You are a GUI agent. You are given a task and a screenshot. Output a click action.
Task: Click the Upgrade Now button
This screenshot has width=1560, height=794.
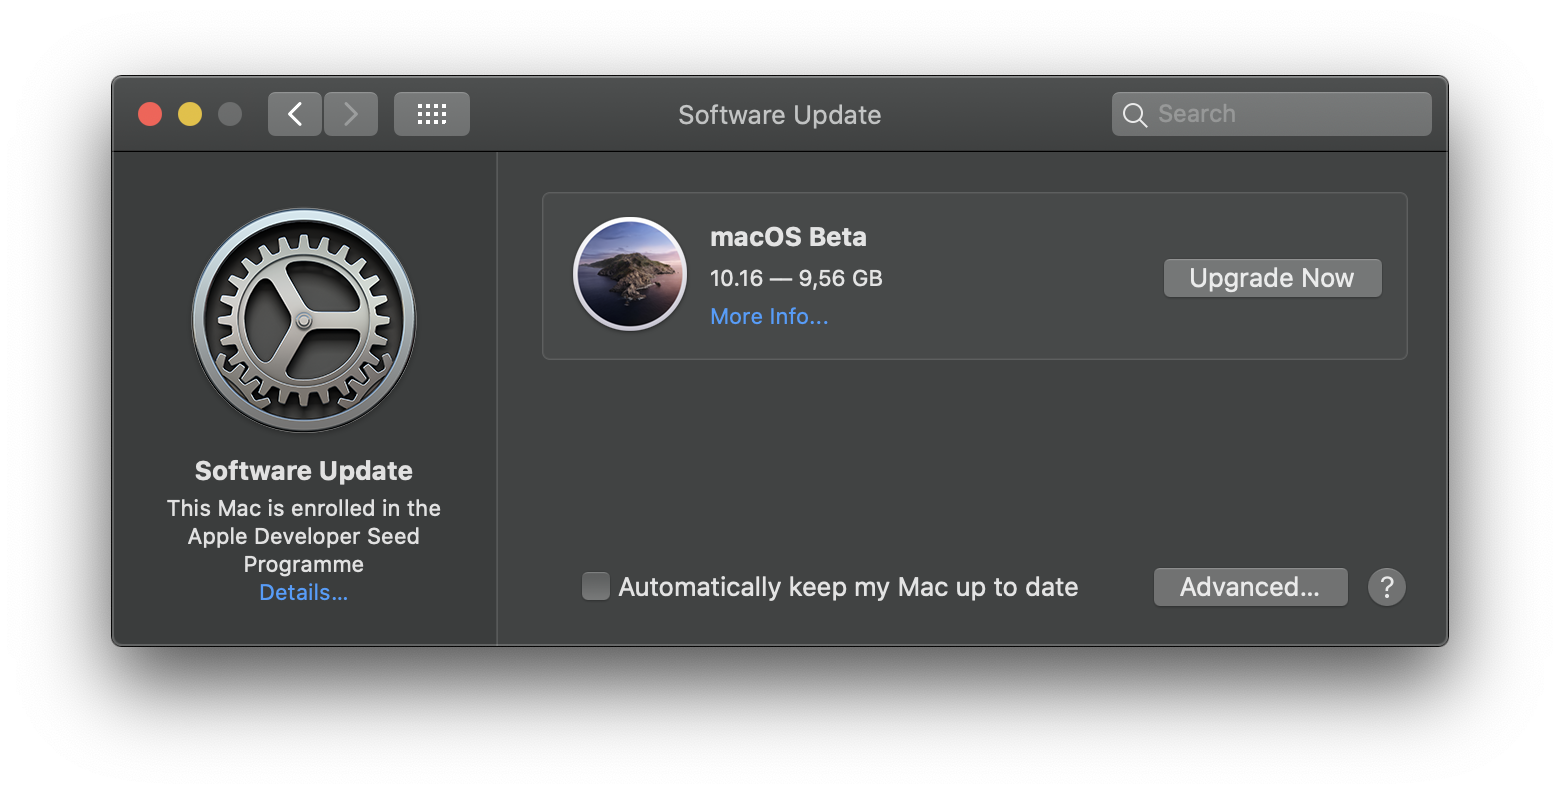coord(1272,278)
